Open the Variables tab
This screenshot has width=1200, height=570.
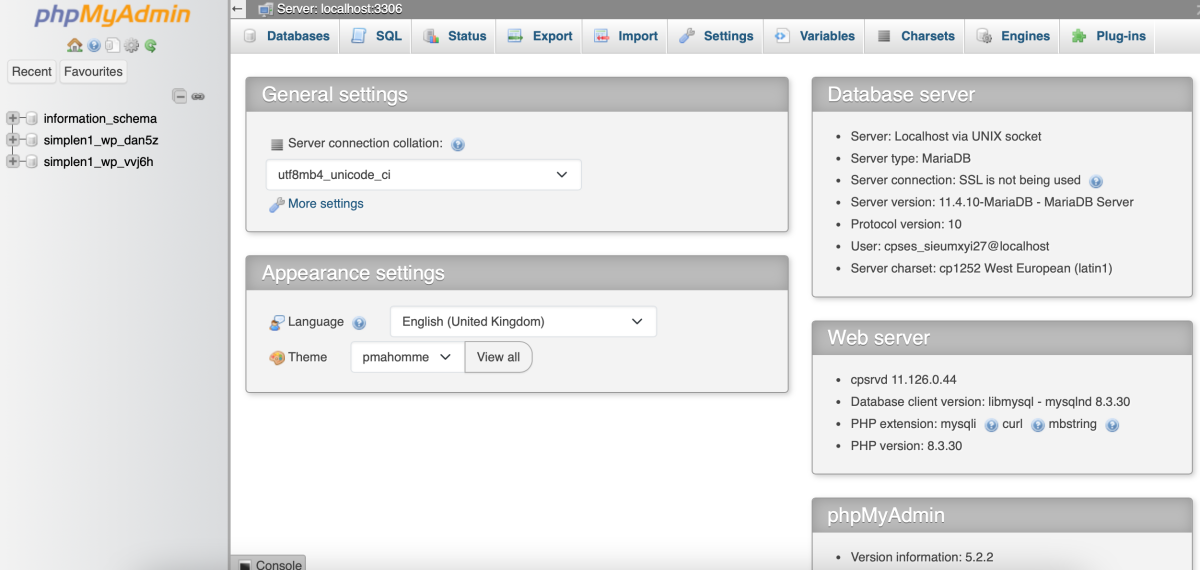(815, 36)
